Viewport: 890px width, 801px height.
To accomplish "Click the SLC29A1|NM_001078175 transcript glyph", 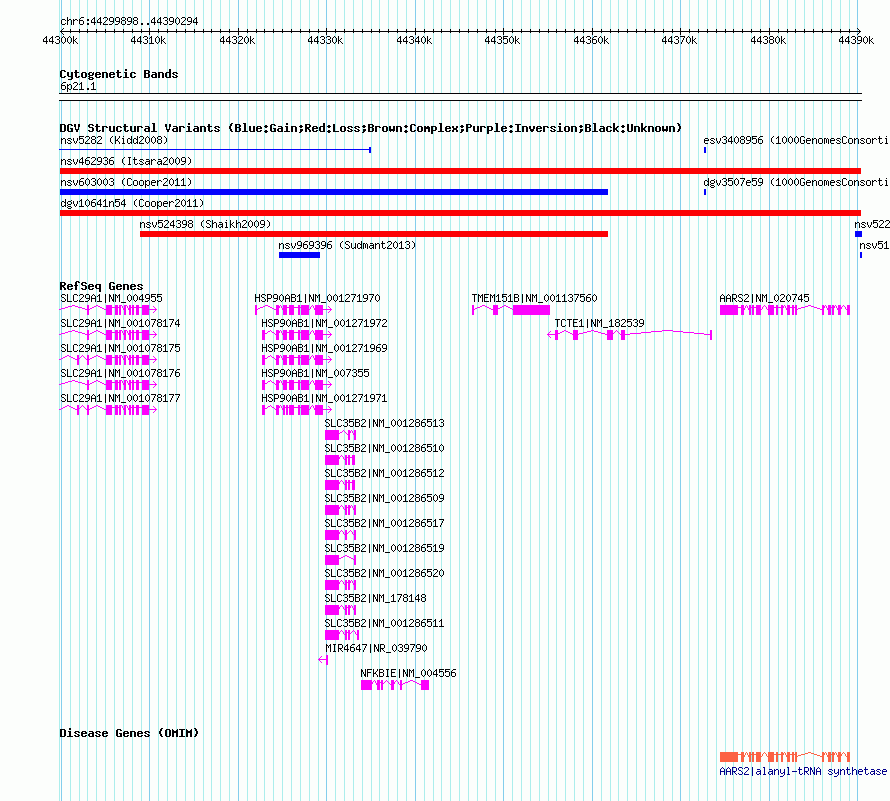I will [108, 360].
